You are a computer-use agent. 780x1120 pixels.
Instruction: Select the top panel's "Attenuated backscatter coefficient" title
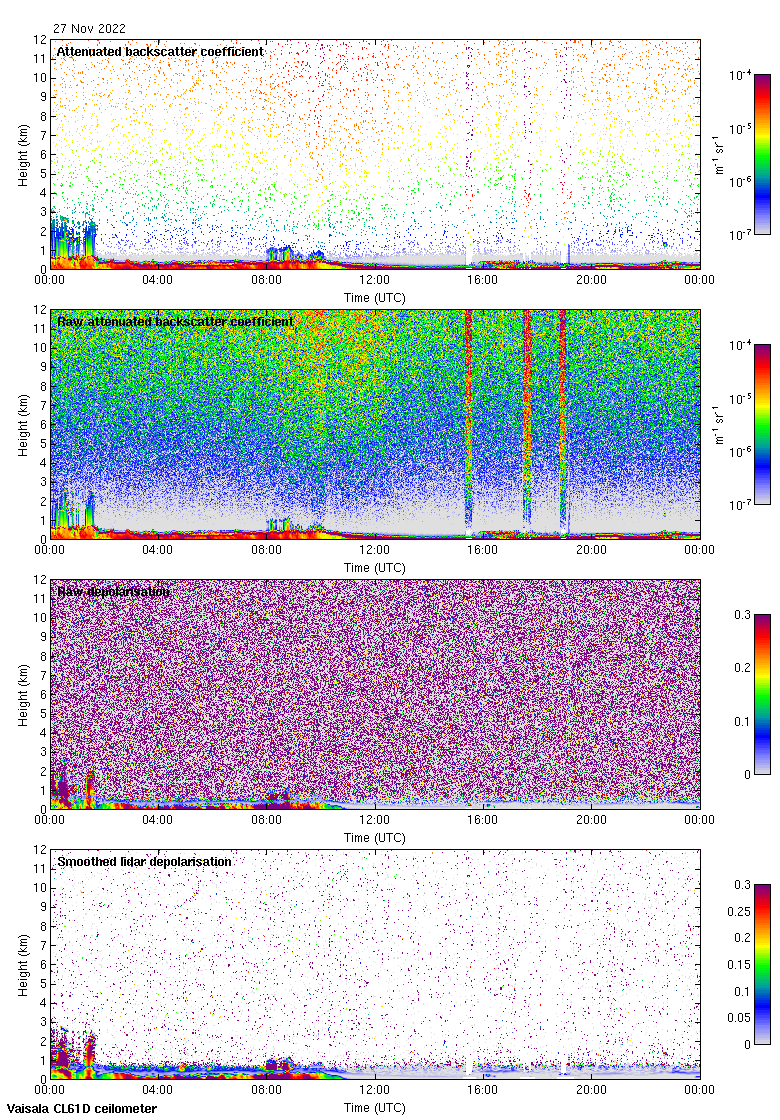tap(160, 51)
